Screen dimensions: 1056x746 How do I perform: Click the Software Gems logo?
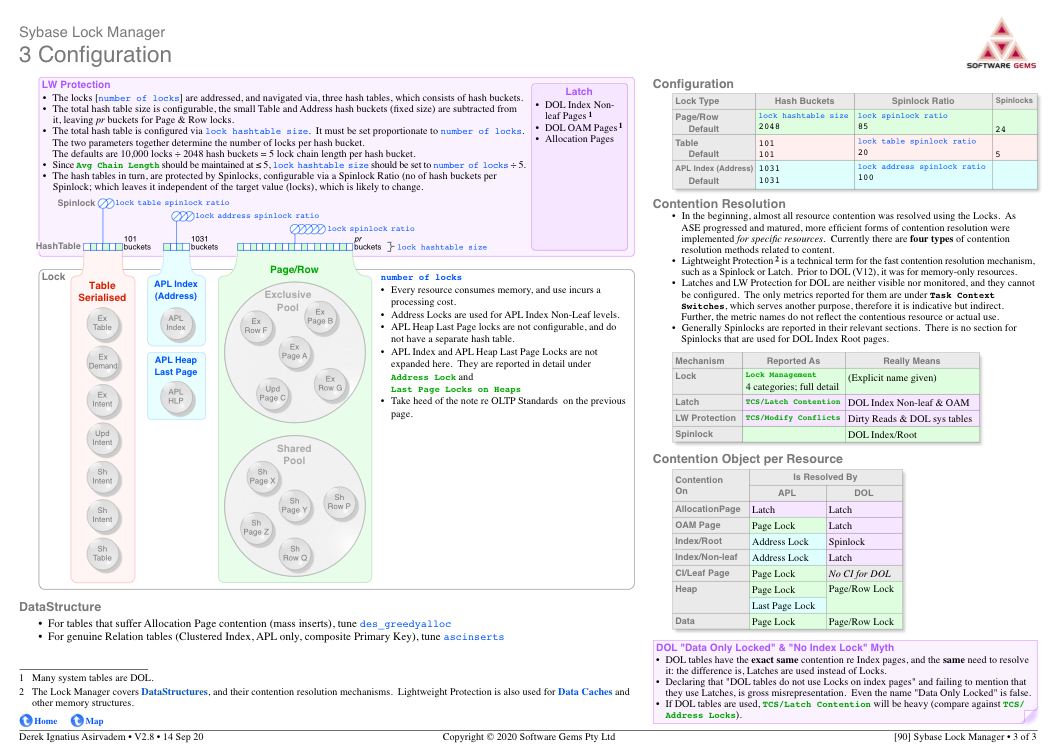pos(1001,43)
